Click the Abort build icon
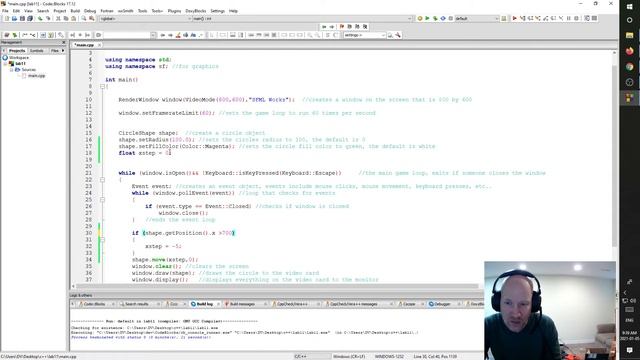This screenshot has width=640, height=360. tap(451, 18)
